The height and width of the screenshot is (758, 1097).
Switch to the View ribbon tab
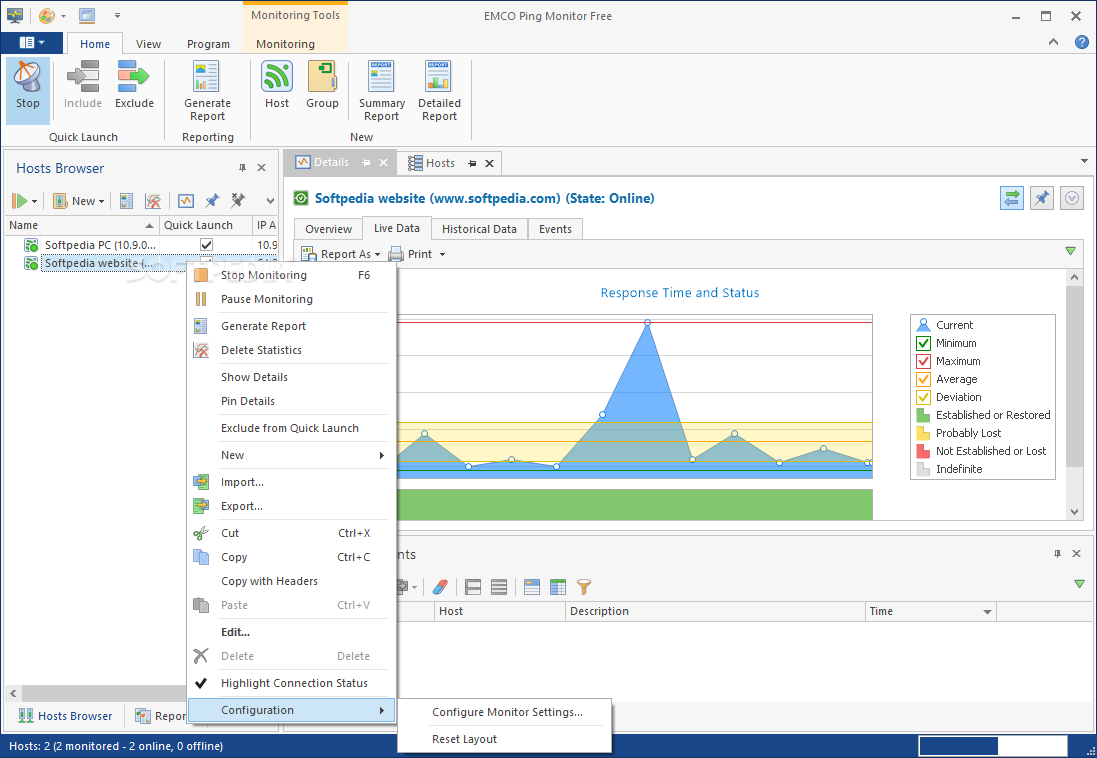tap(148, 43)
